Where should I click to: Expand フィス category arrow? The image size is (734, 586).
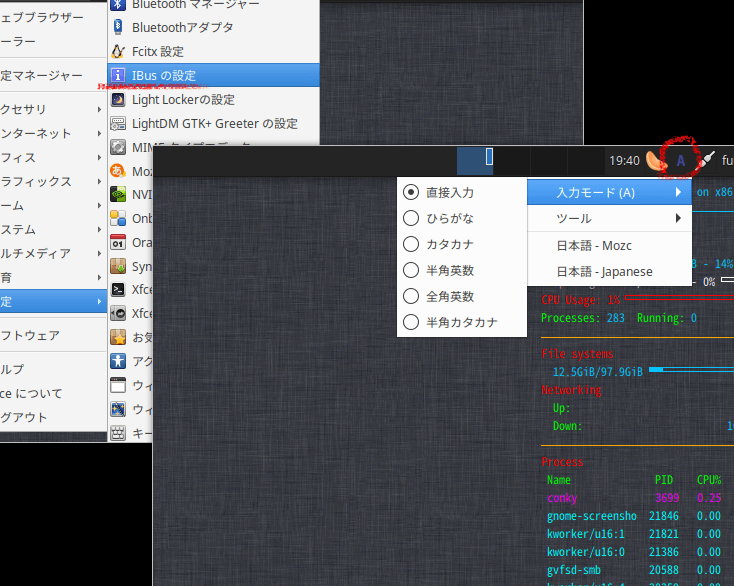[99, 157]
